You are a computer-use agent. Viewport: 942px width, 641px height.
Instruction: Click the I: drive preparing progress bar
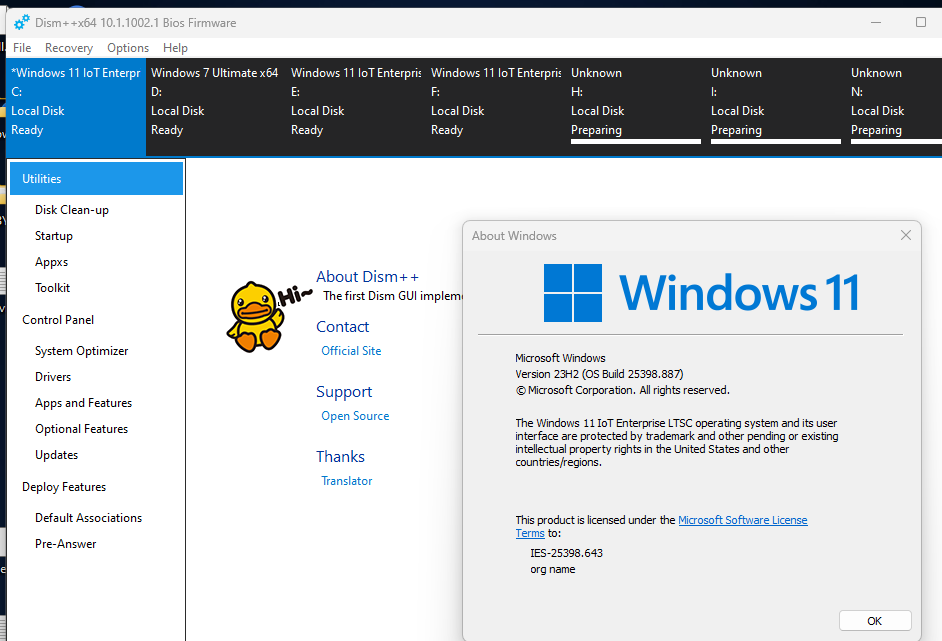[x=776, y=142]
